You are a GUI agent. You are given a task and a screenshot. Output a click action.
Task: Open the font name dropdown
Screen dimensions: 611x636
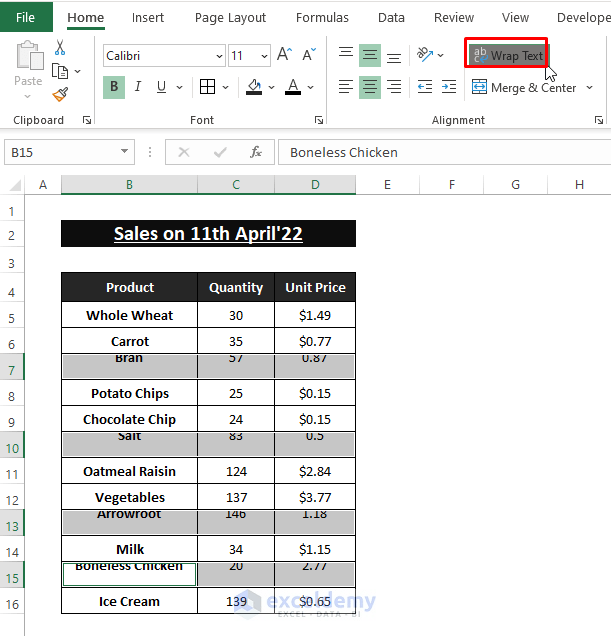coord(219,56)
